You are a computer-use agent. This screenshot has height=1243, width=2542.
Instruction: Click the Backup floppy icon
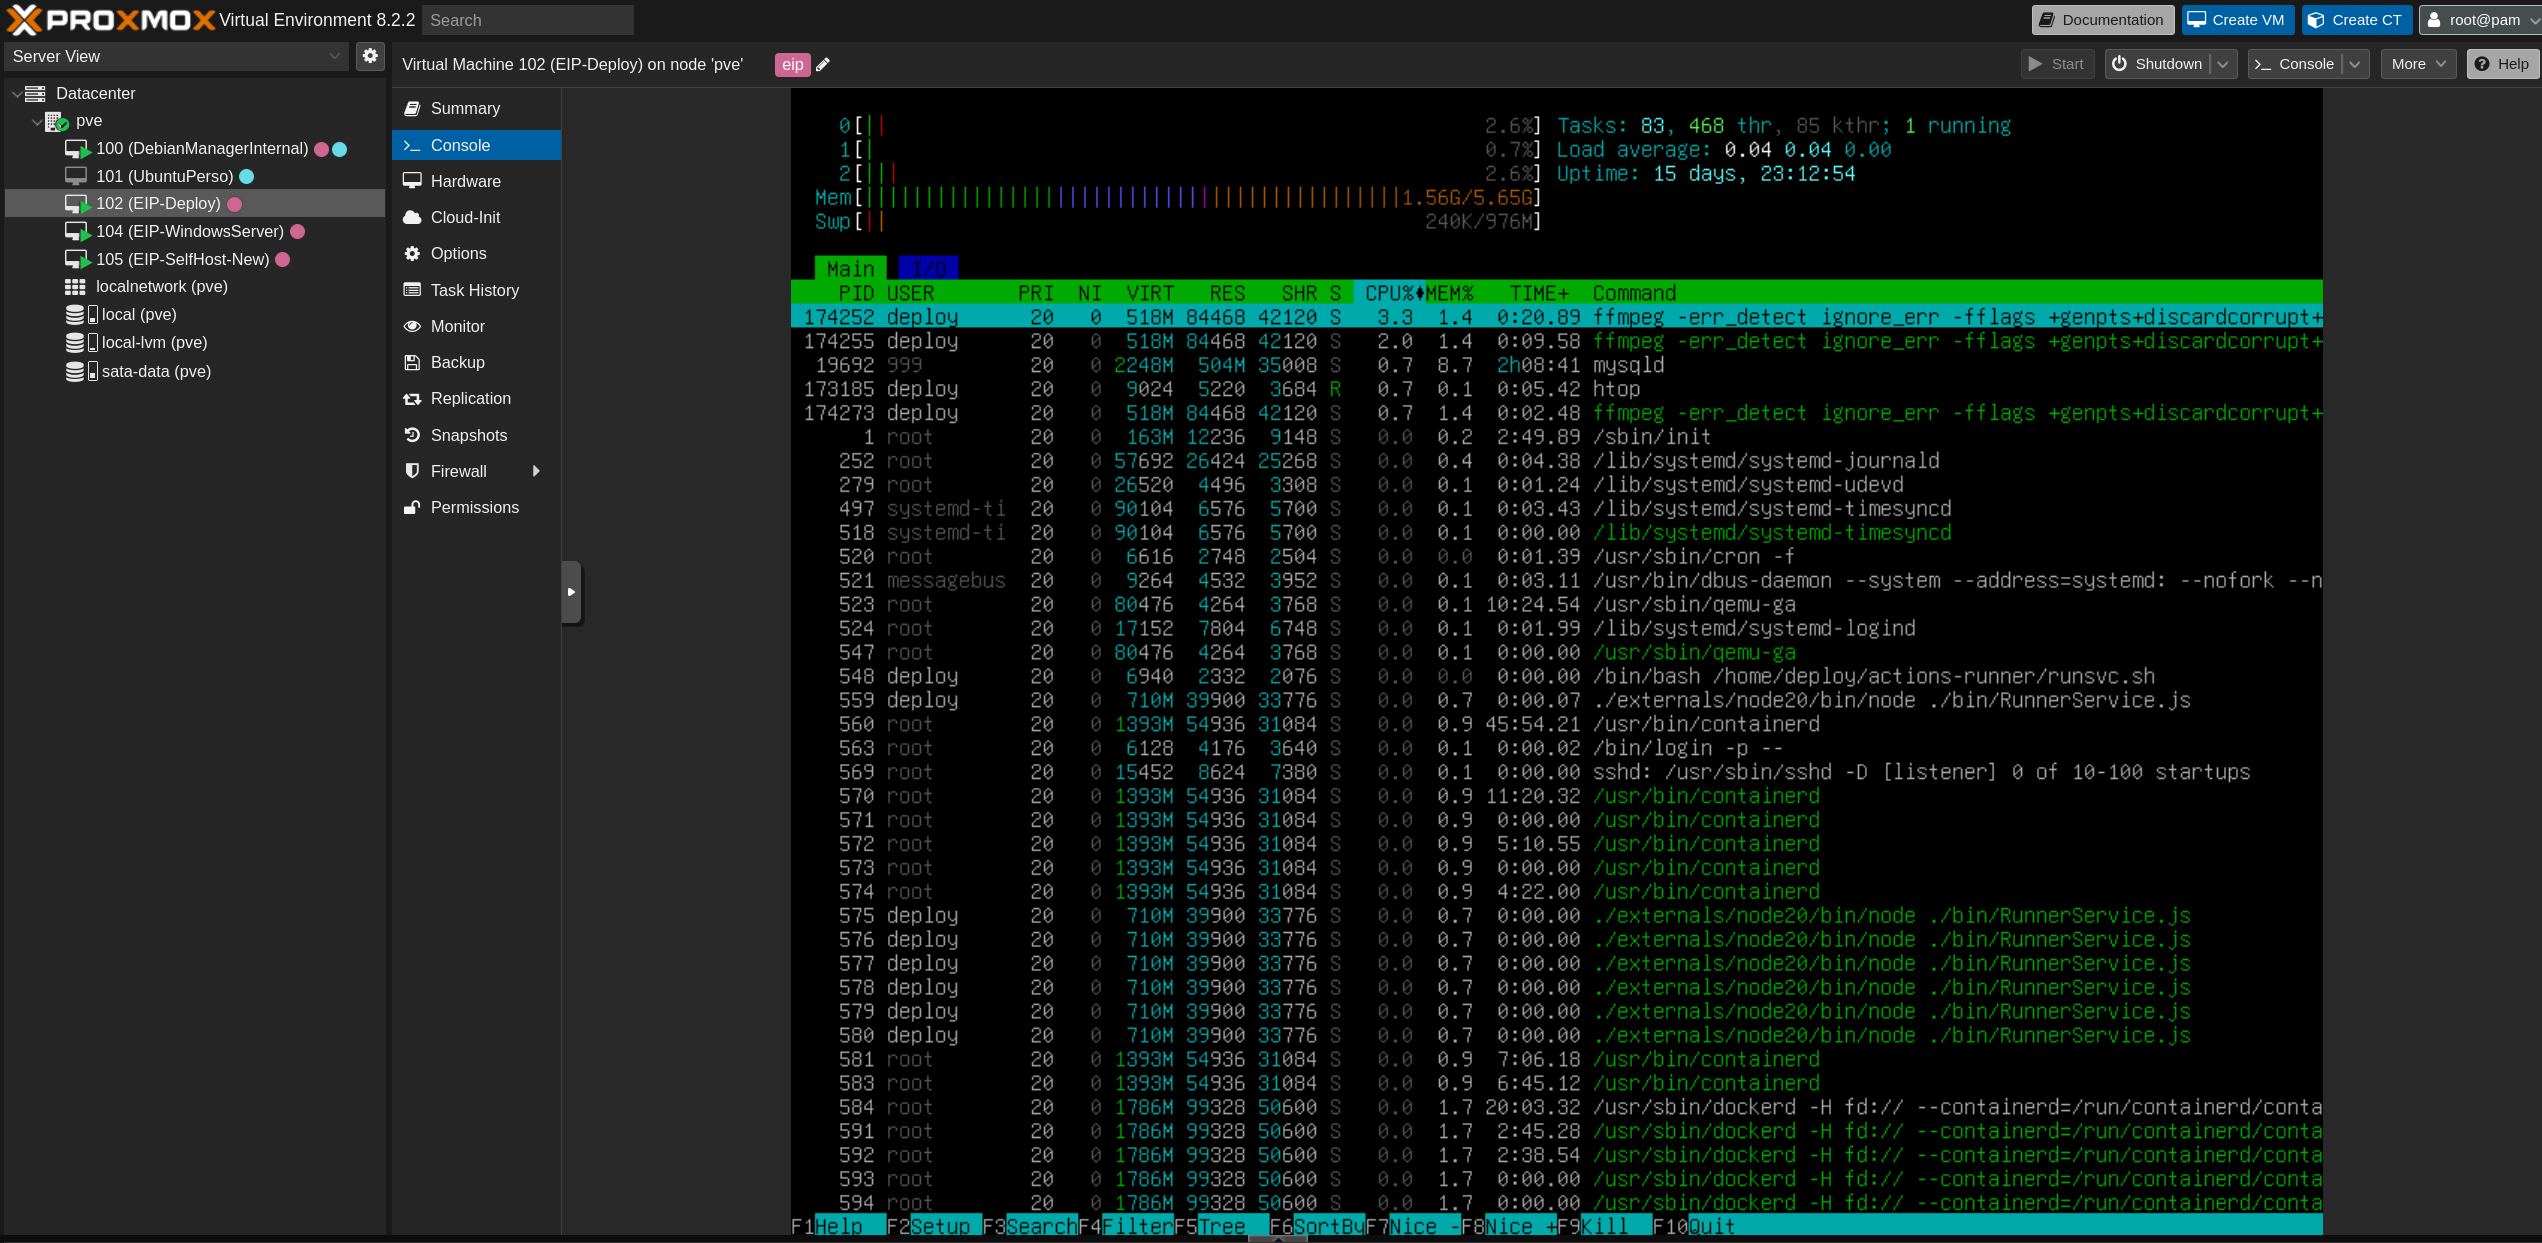pyautogui.click(x=412, y=362)
